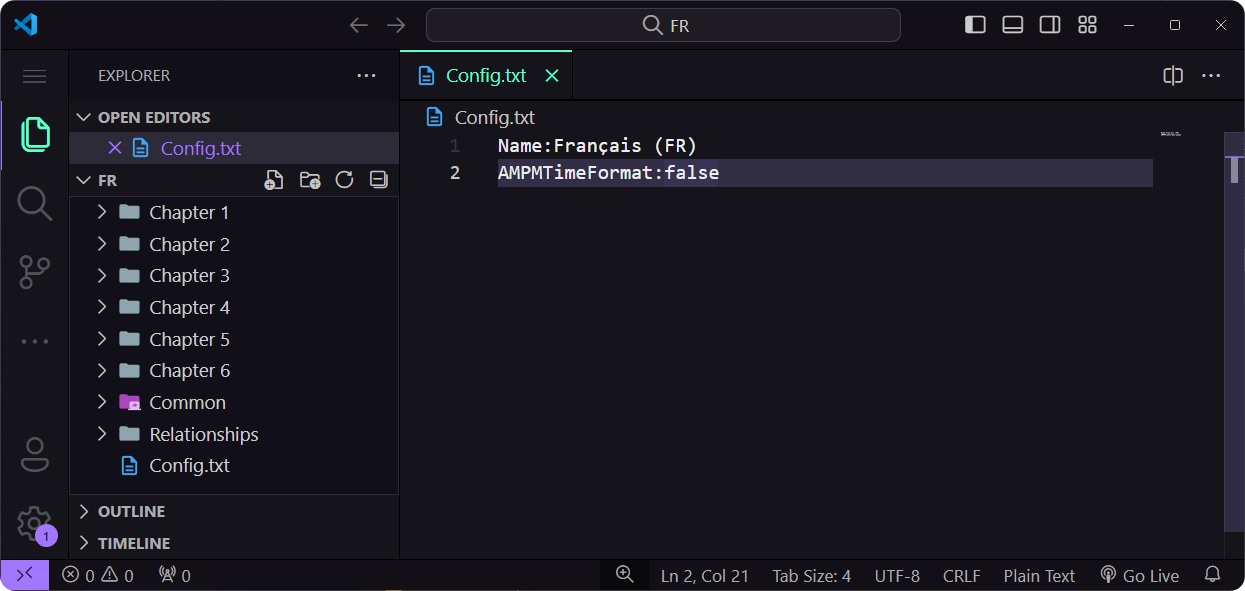The width and height of the screenshot is (1245, 591).
Task: Change the CRLF line ending setting
Action: pos(961,576)
